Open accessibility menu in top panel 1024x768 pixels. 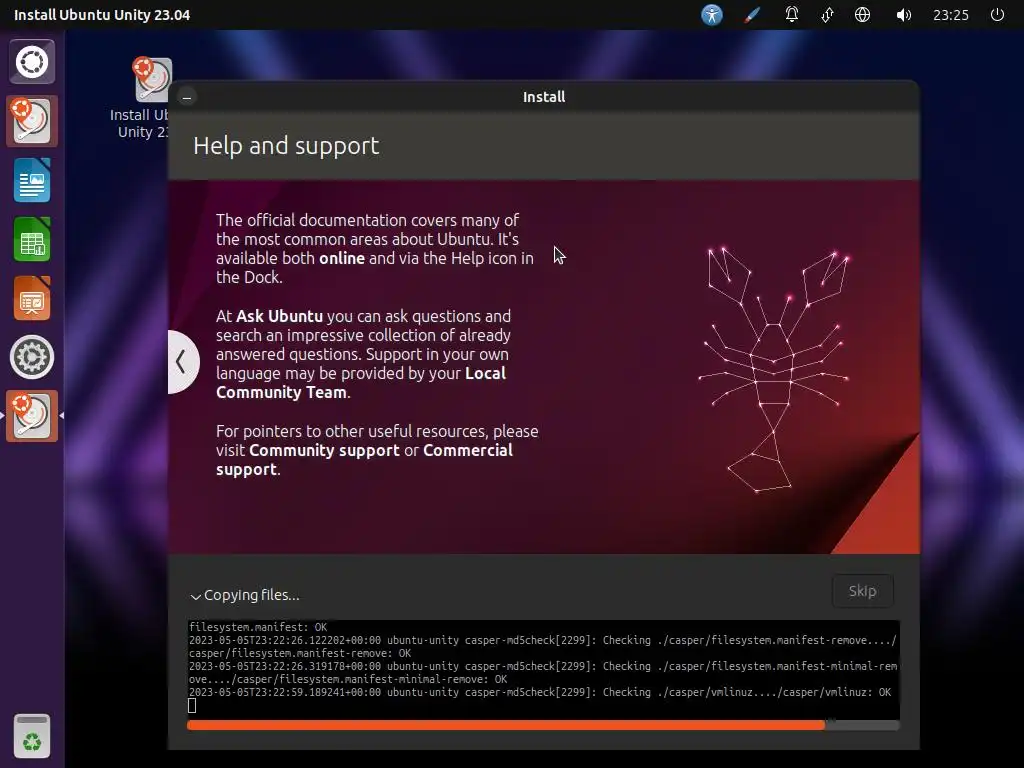click(712, 14)
